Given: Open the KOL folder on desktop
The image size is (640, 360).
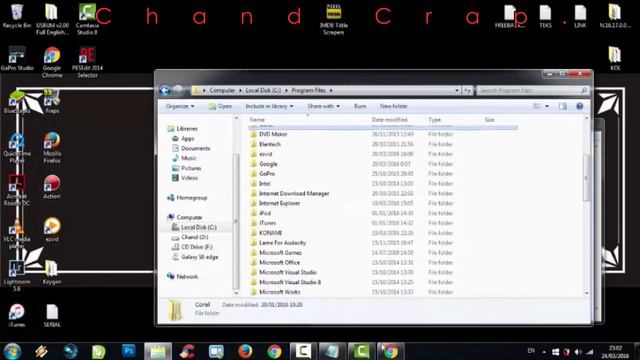Looking at the screenshot, I should point(615,59).
